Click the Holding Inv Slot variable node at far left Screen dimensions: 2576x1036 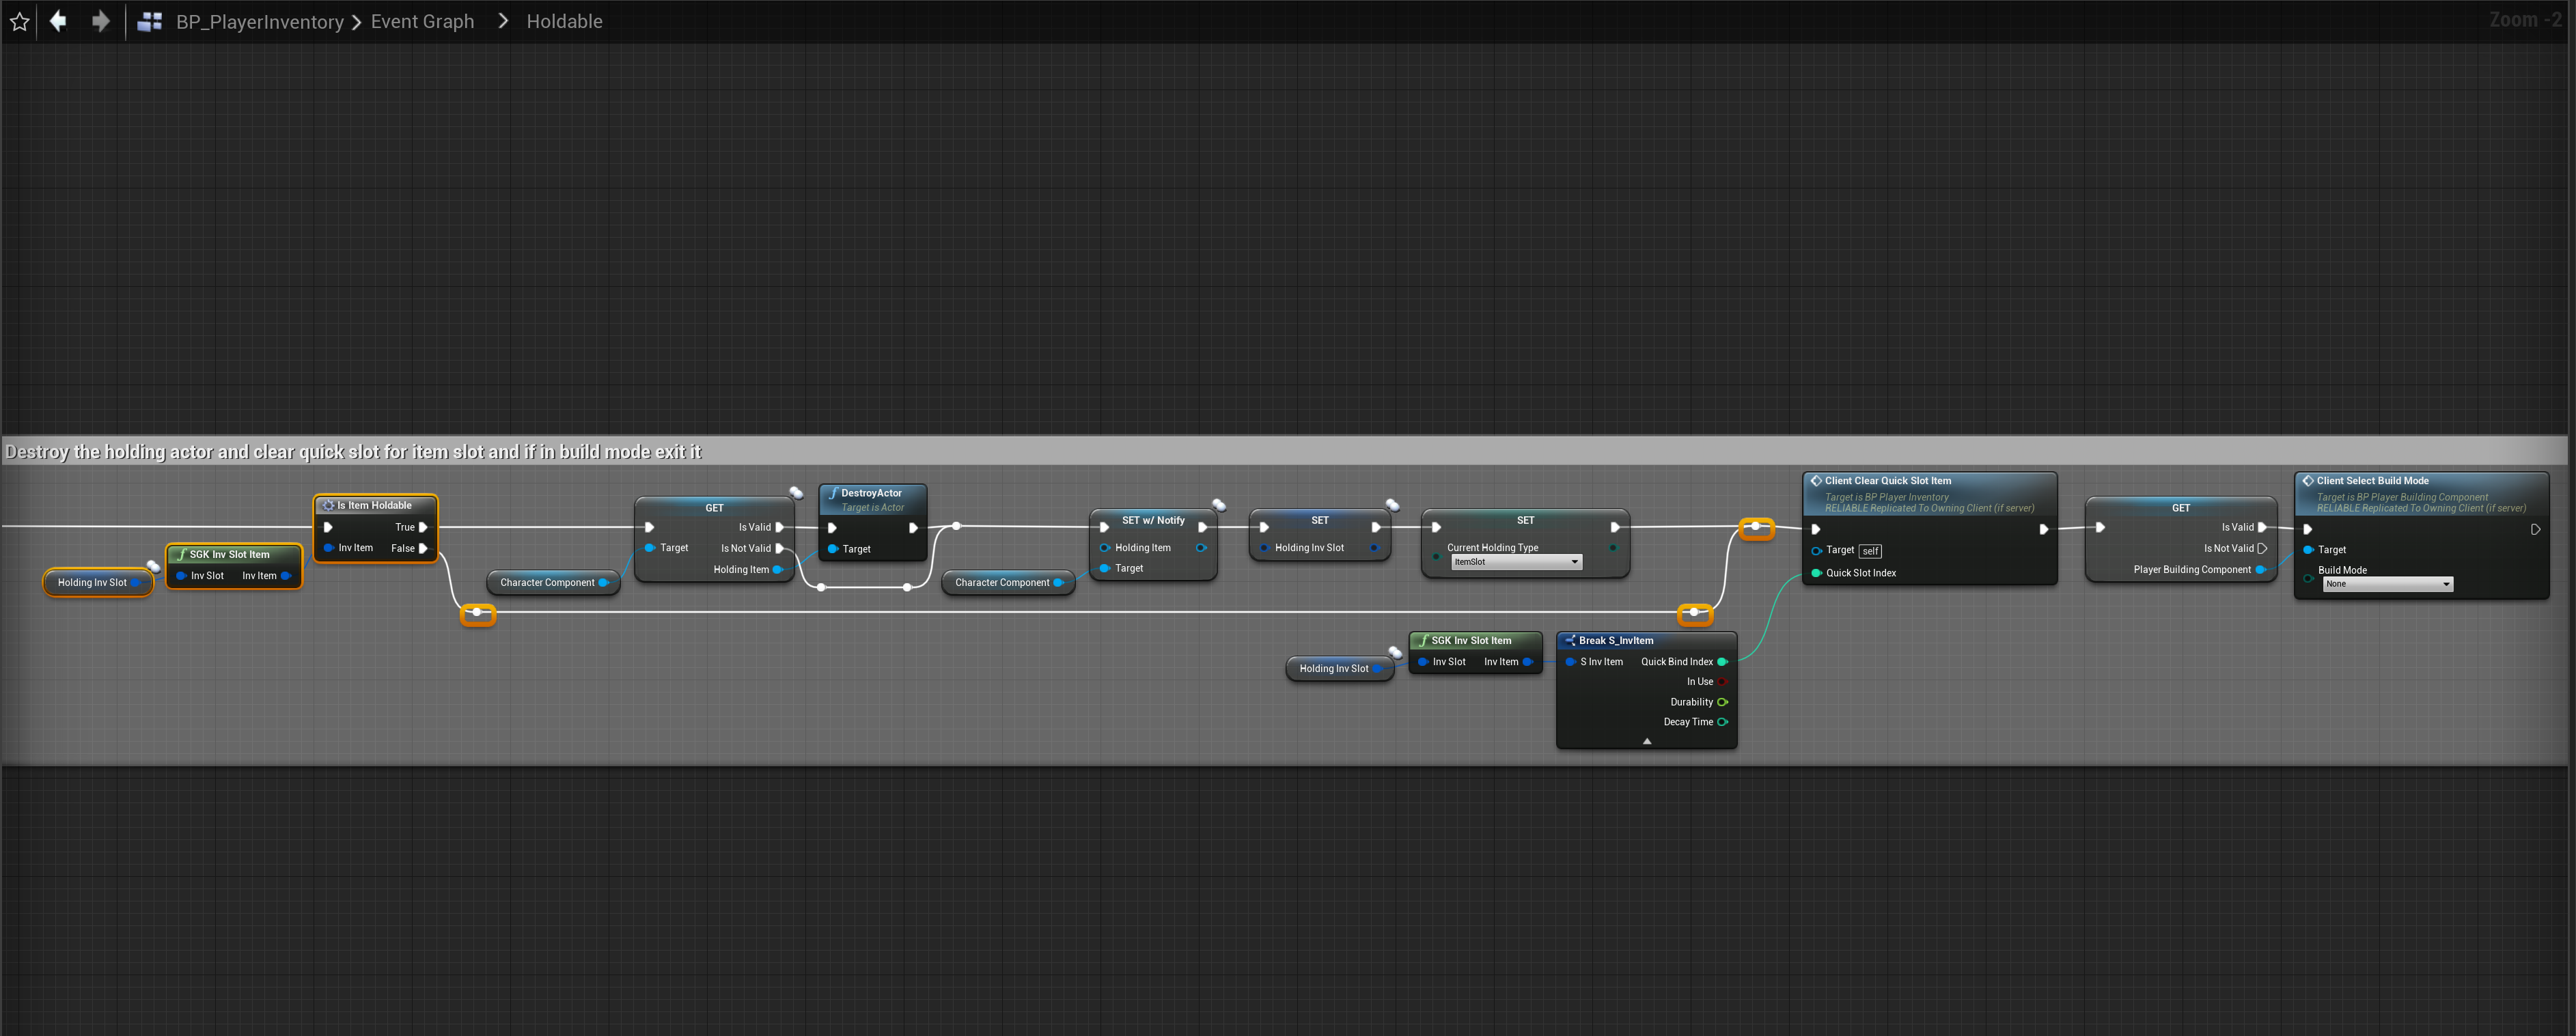click(x=92, y=583)
